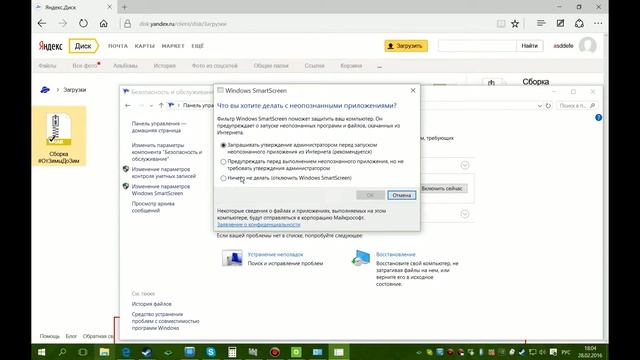Open the Диск service badge

[83, 46]
